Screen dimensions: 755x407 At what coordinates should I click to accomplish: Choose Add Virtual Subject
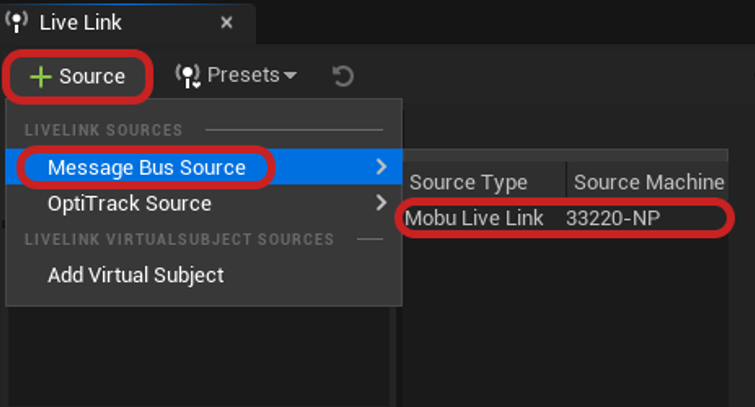[135, 274]
